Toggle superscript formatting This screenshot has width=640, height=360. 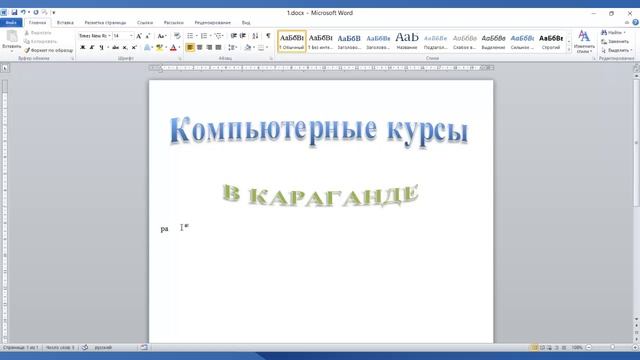coord(134,48)
